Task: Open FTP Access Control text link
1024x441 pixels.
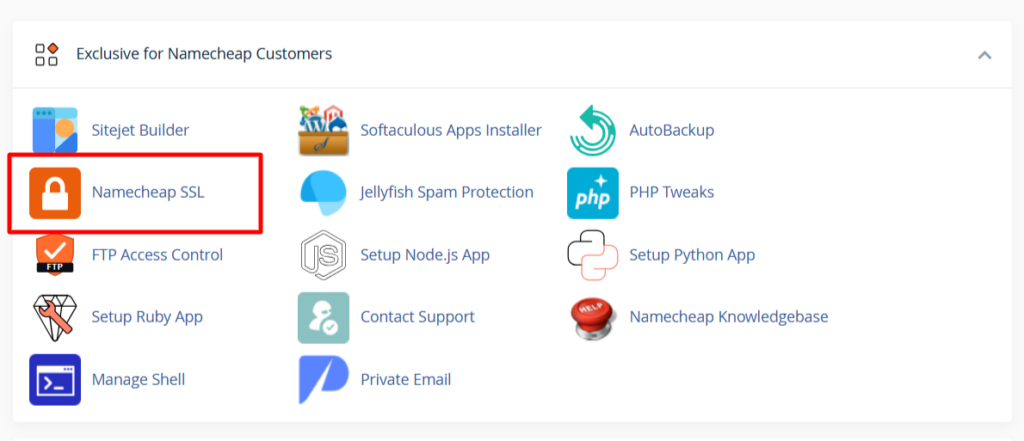Action: [157, 255]
